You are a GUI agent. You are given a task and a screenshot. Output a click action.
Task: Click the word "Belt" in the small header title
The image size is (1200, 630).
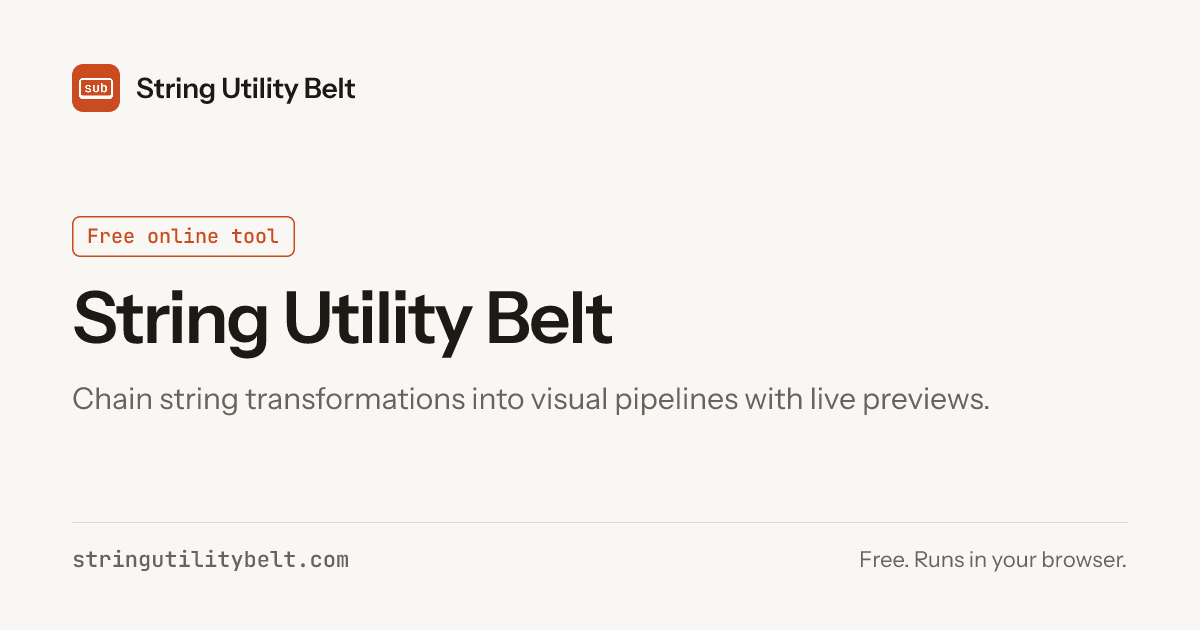click(x=329, y=88)
